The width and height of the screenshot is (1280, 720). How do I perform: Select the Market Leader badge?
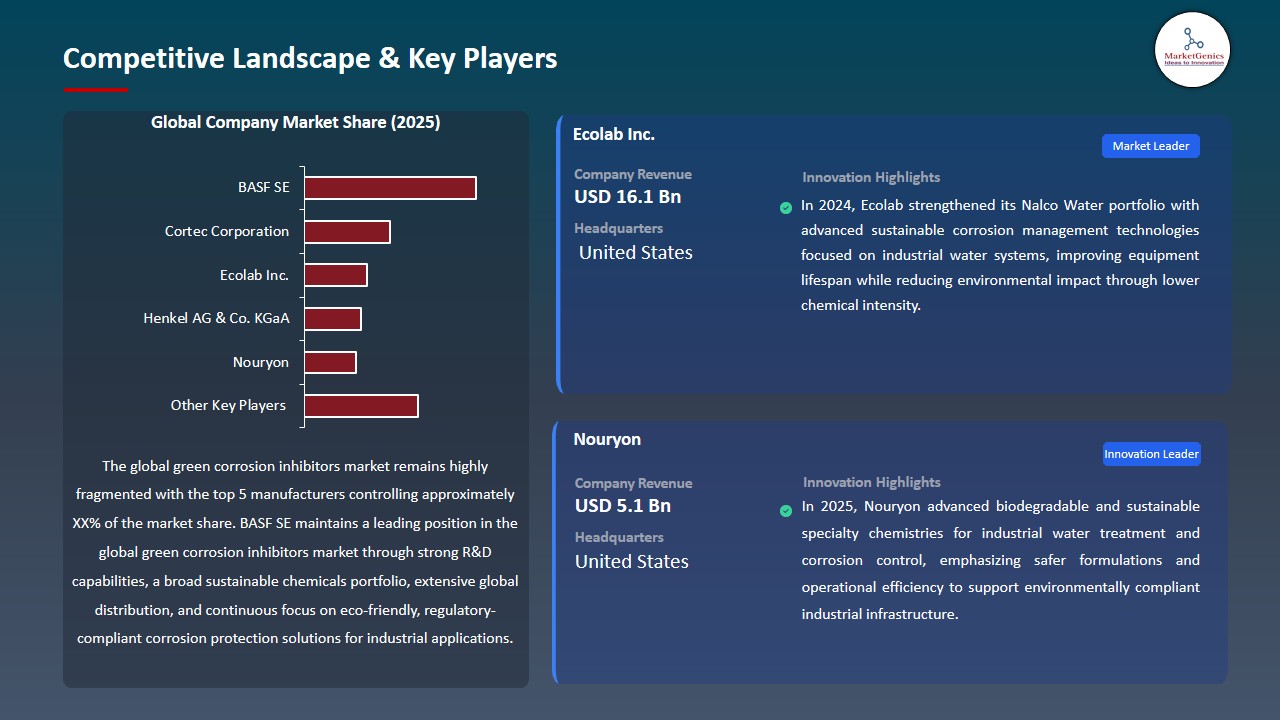[1151, 146]
